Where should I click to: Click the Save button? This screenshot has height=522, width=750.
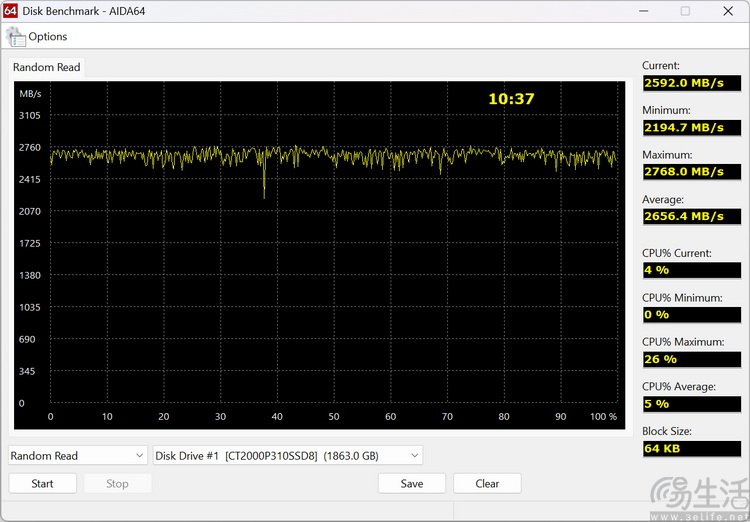(x=412, y=483)
